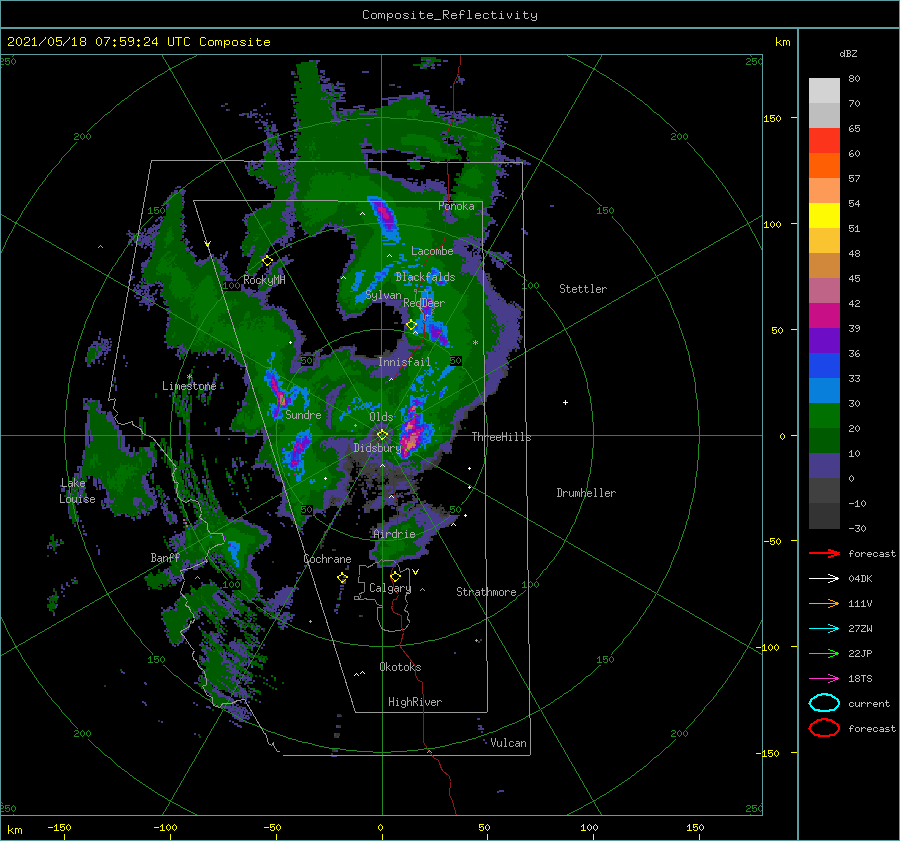Click the Cochrane label
This screenshot has width=900, height=841.
pyautogui.click(x=327, y=559)
